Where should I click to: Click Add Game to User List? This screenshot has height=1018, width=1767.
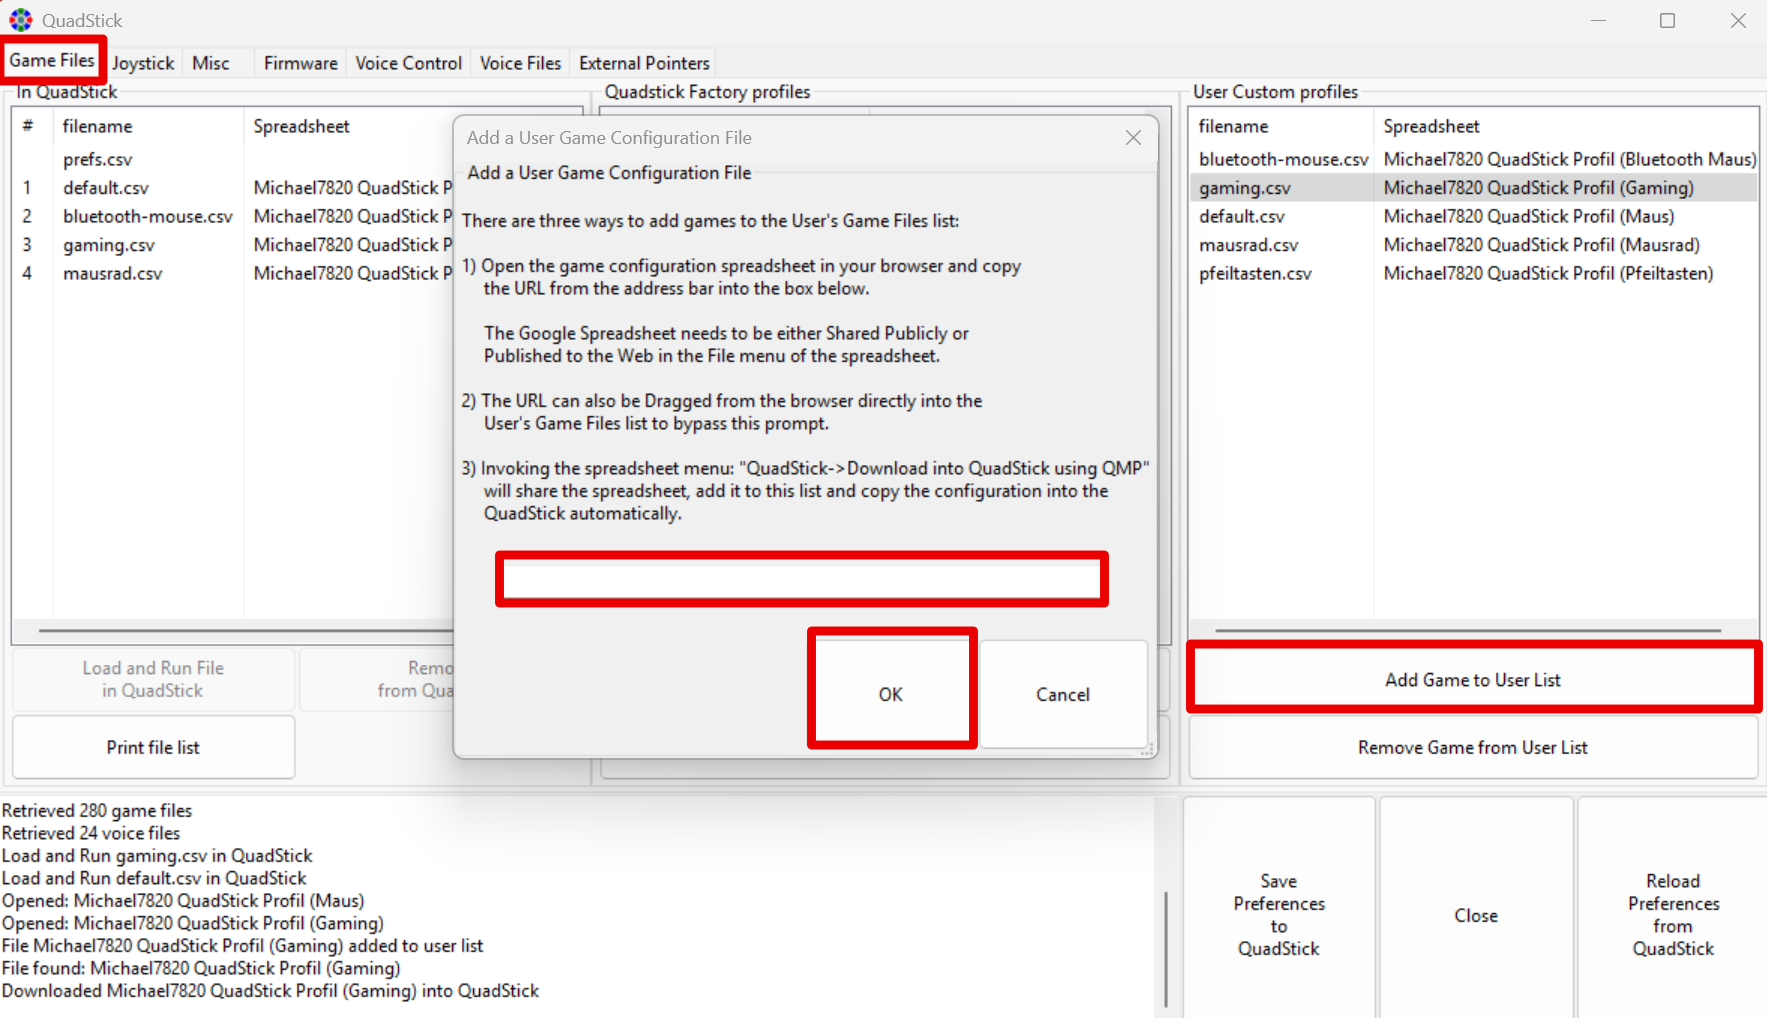(1472, 680)
